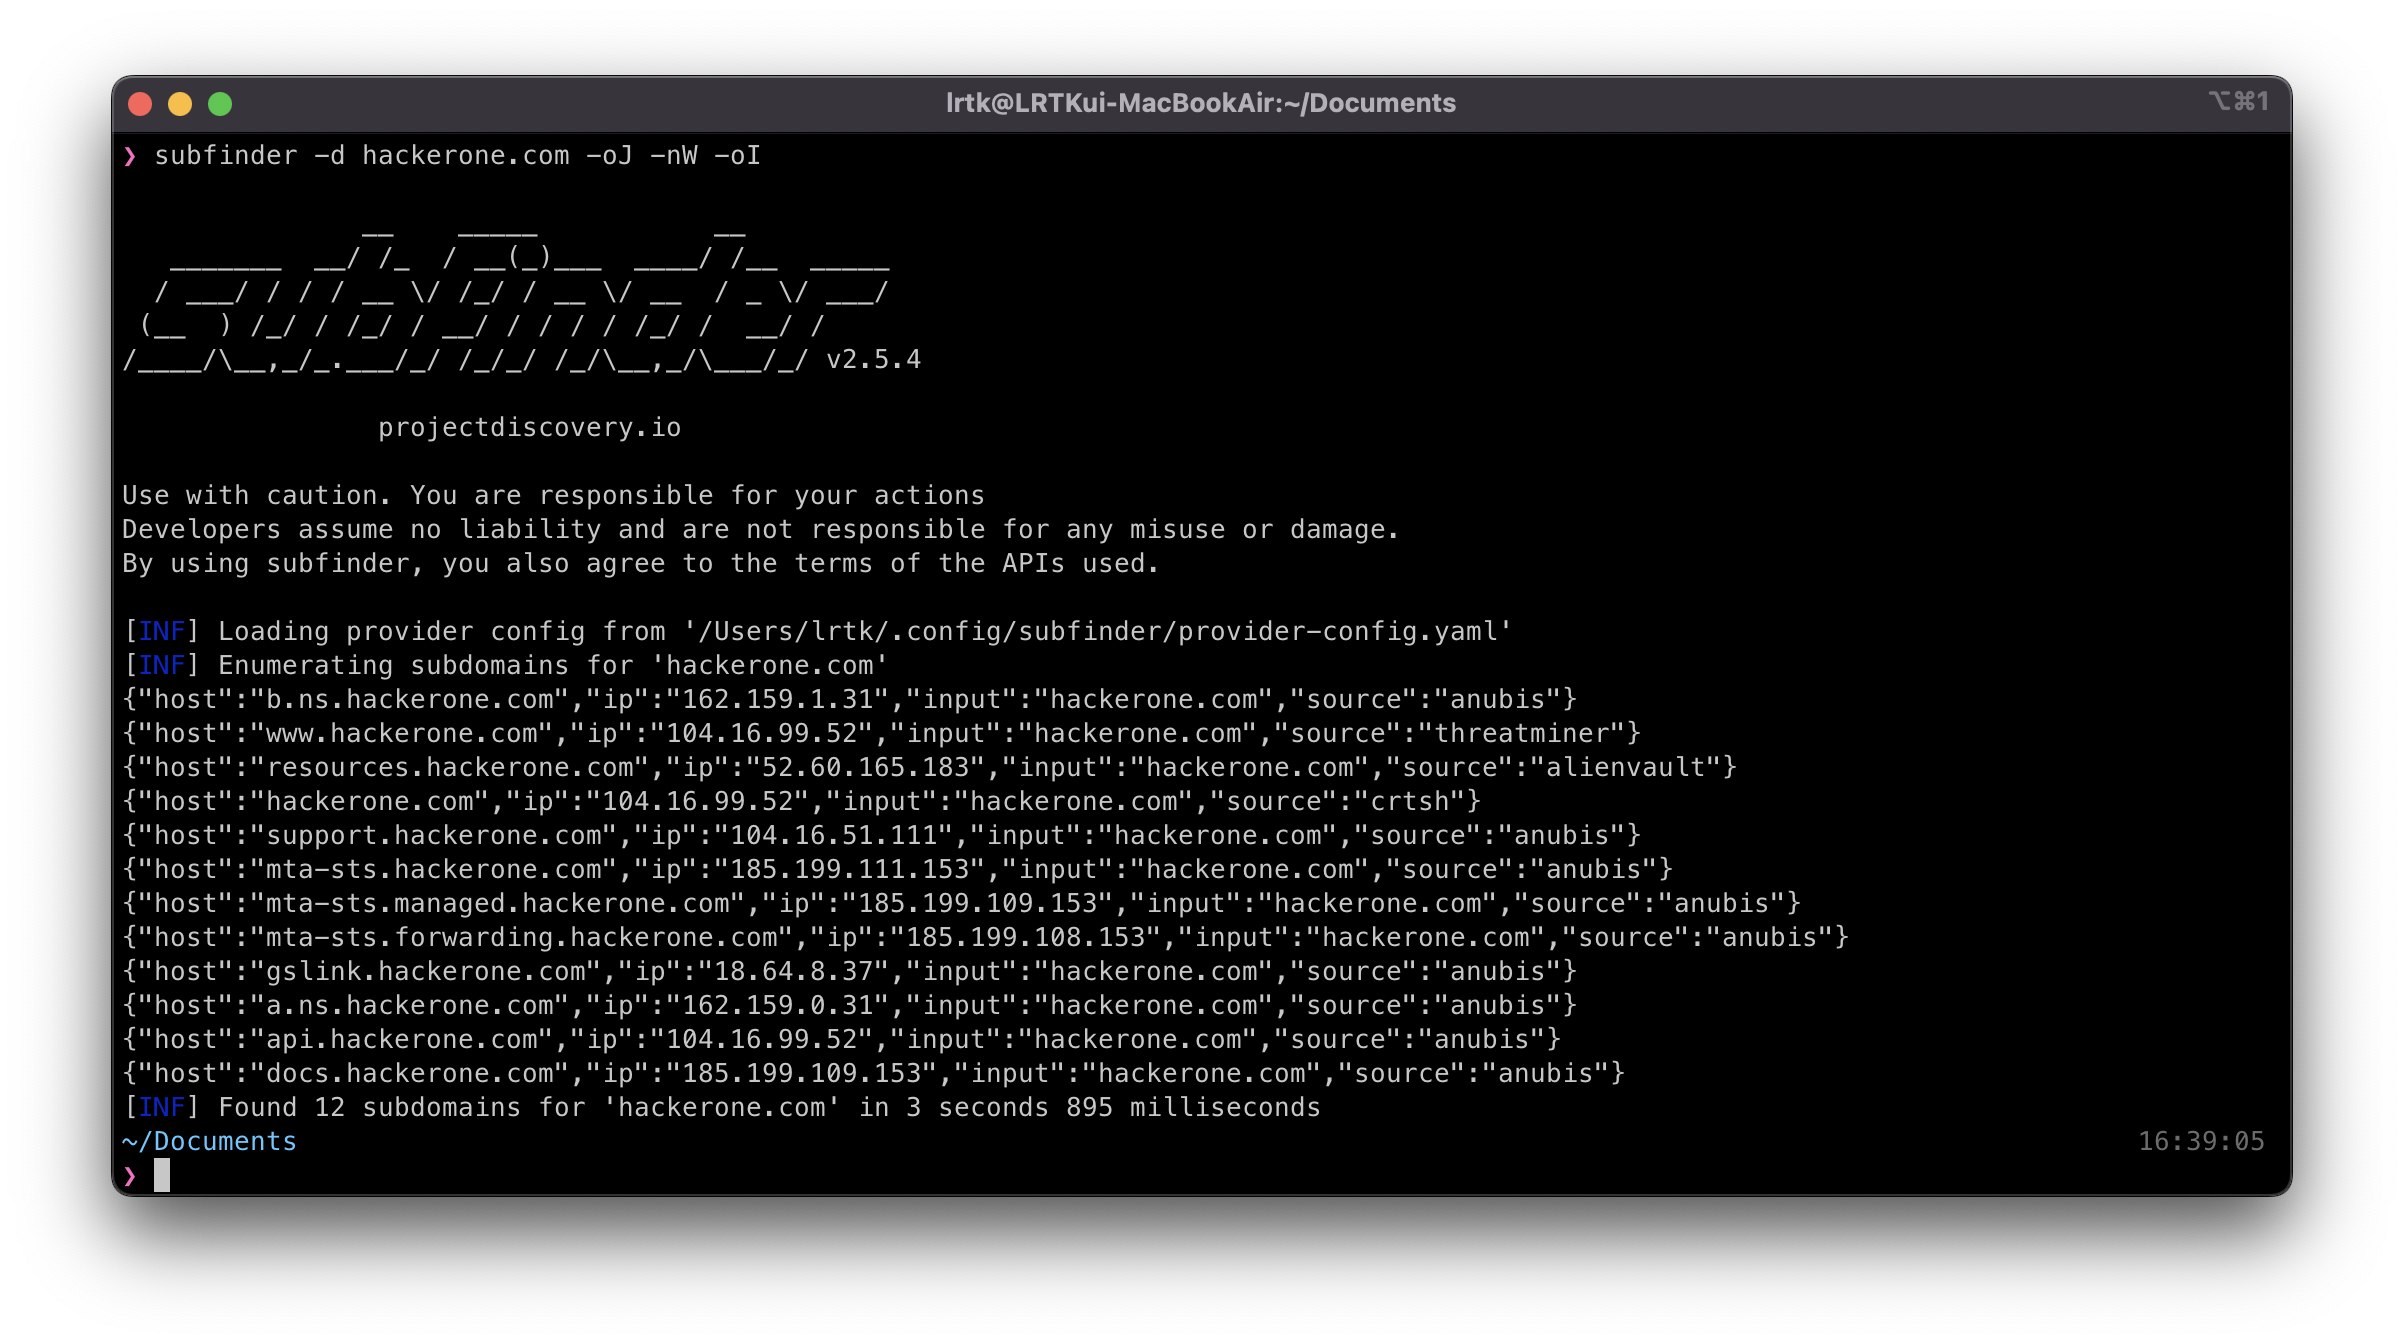
Task: Click the api.hackerone.com result line
Action: click(x=841, y=1040)
